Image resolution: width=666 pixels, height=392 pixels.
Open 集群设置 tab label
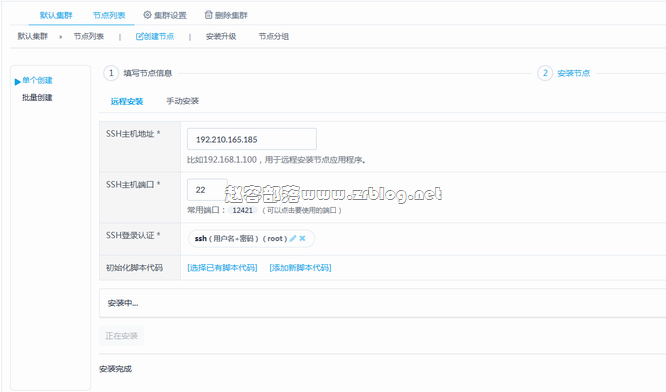[x=170, y=15]
